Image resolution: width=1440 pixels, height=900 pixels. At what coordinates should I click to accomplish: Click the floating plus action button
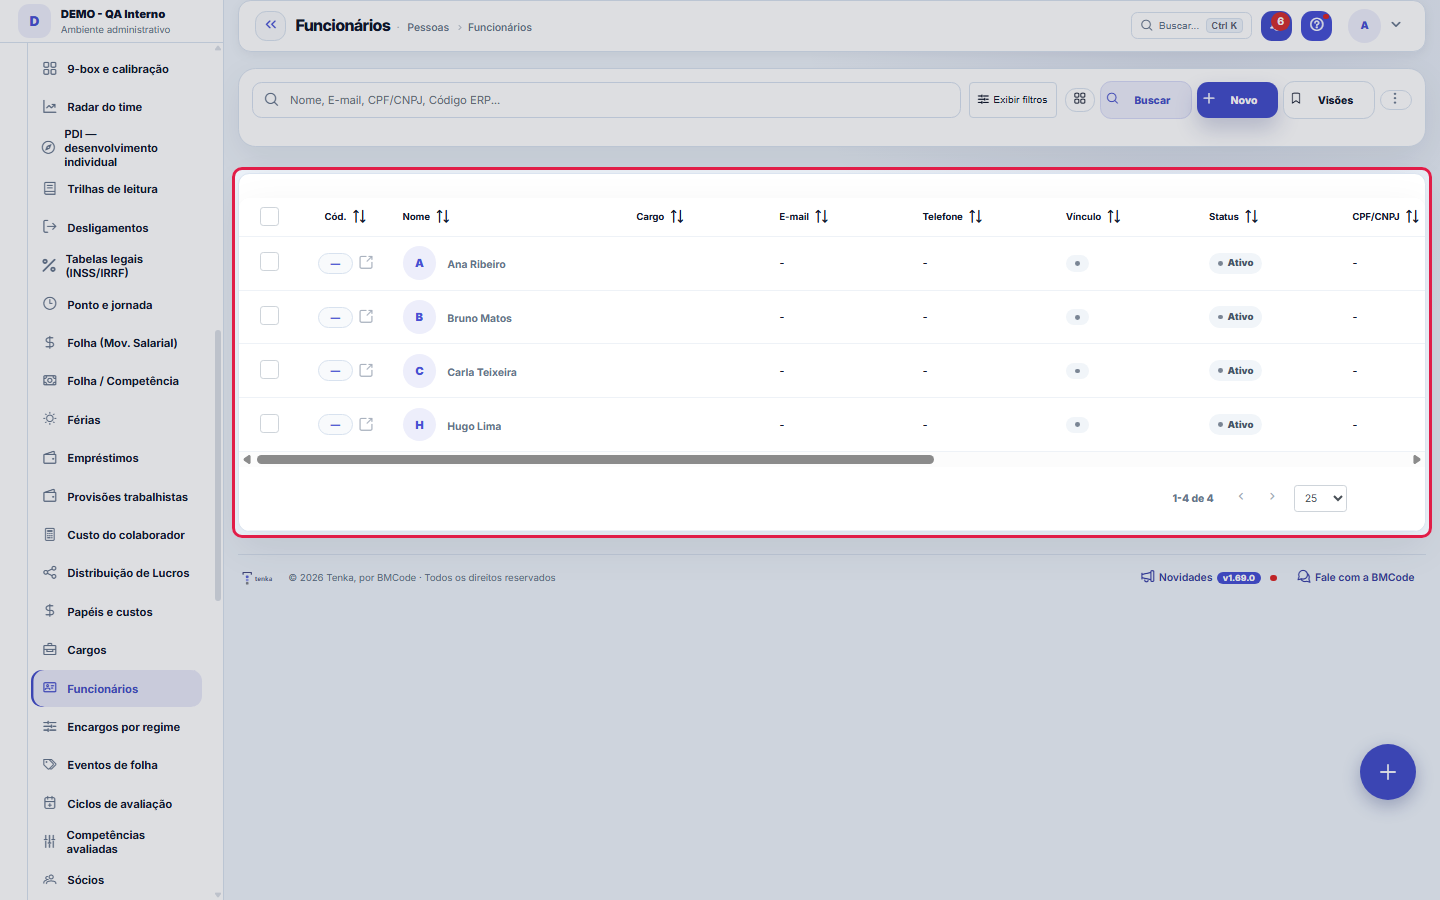[x=1388, y=772]
